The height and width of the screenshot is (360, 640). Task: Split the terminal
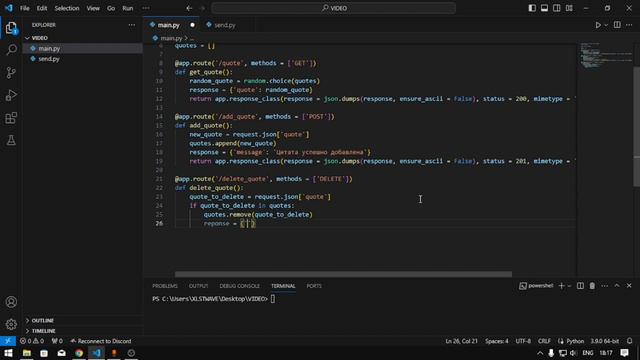point(580,286)
